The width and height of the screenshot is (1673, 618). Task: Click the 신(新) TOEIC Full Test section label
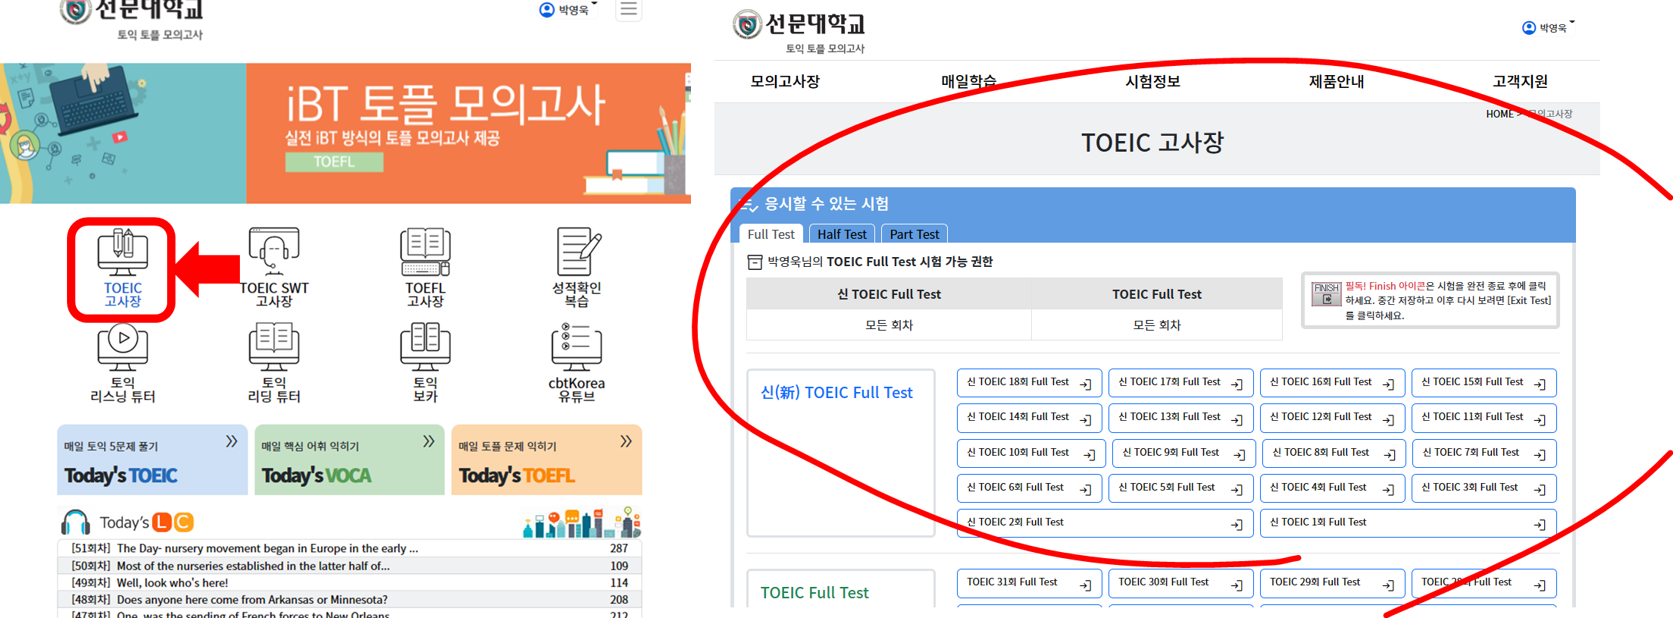tap(837, 392)
